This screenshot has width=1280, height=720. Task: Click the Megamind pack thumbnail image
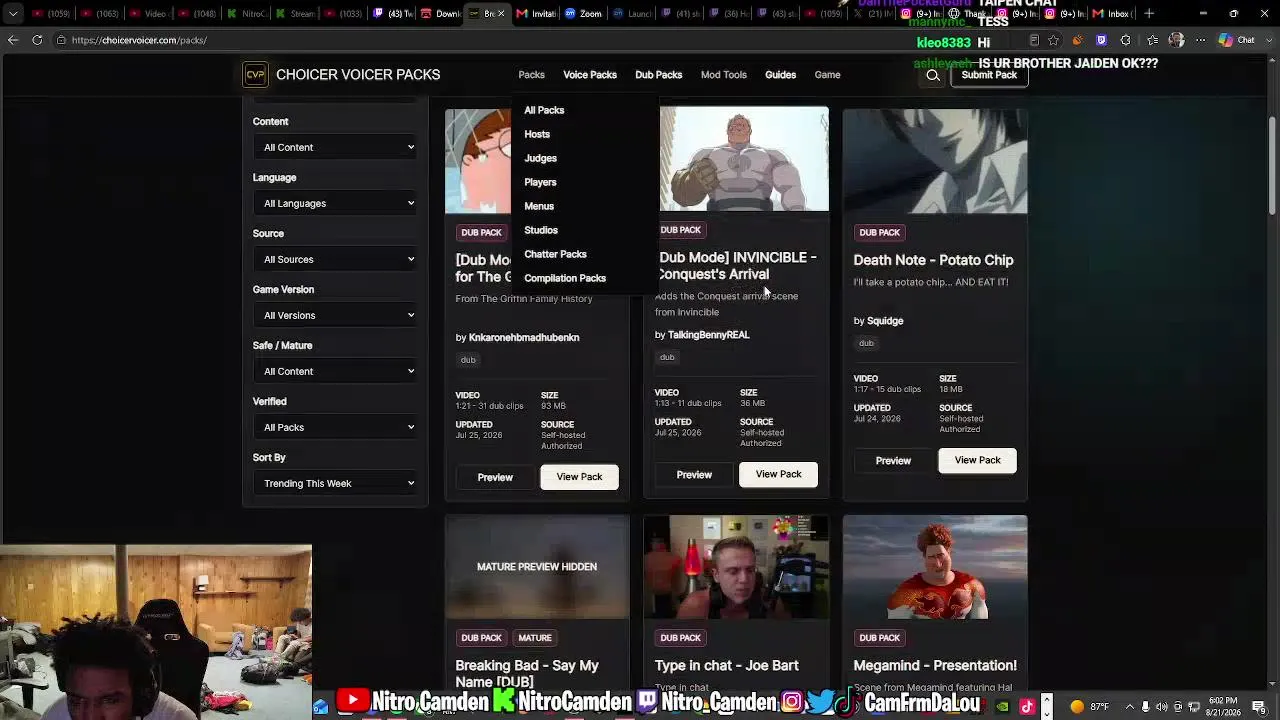tap(935, 567)
